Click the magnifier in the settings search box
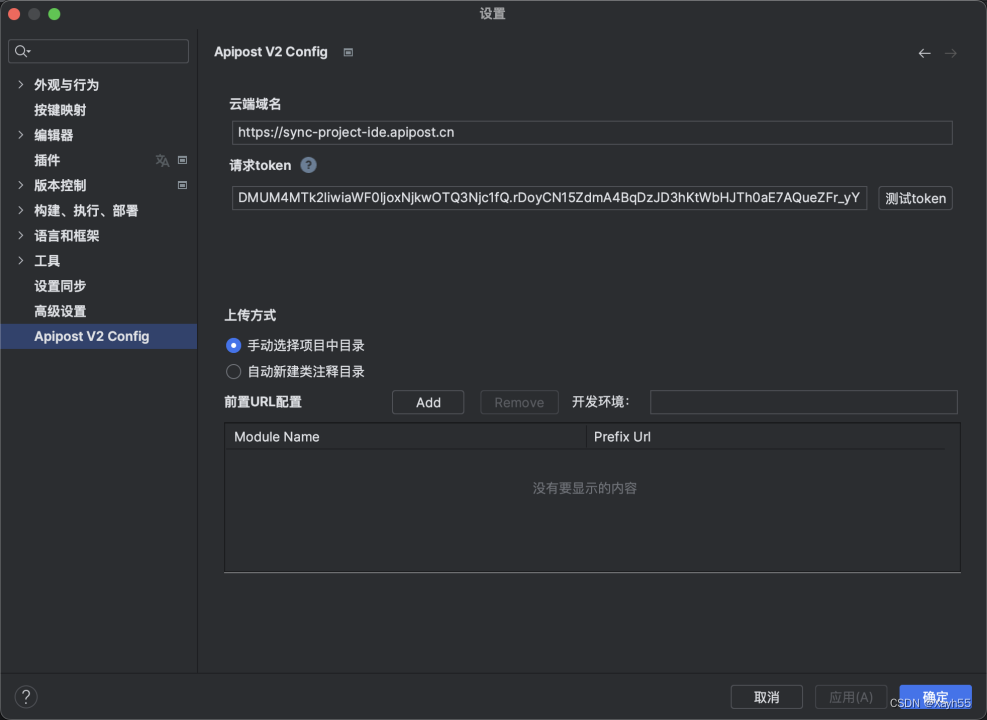Image resolution: width=987 pixels, height=720 pixels. point(21,50)
